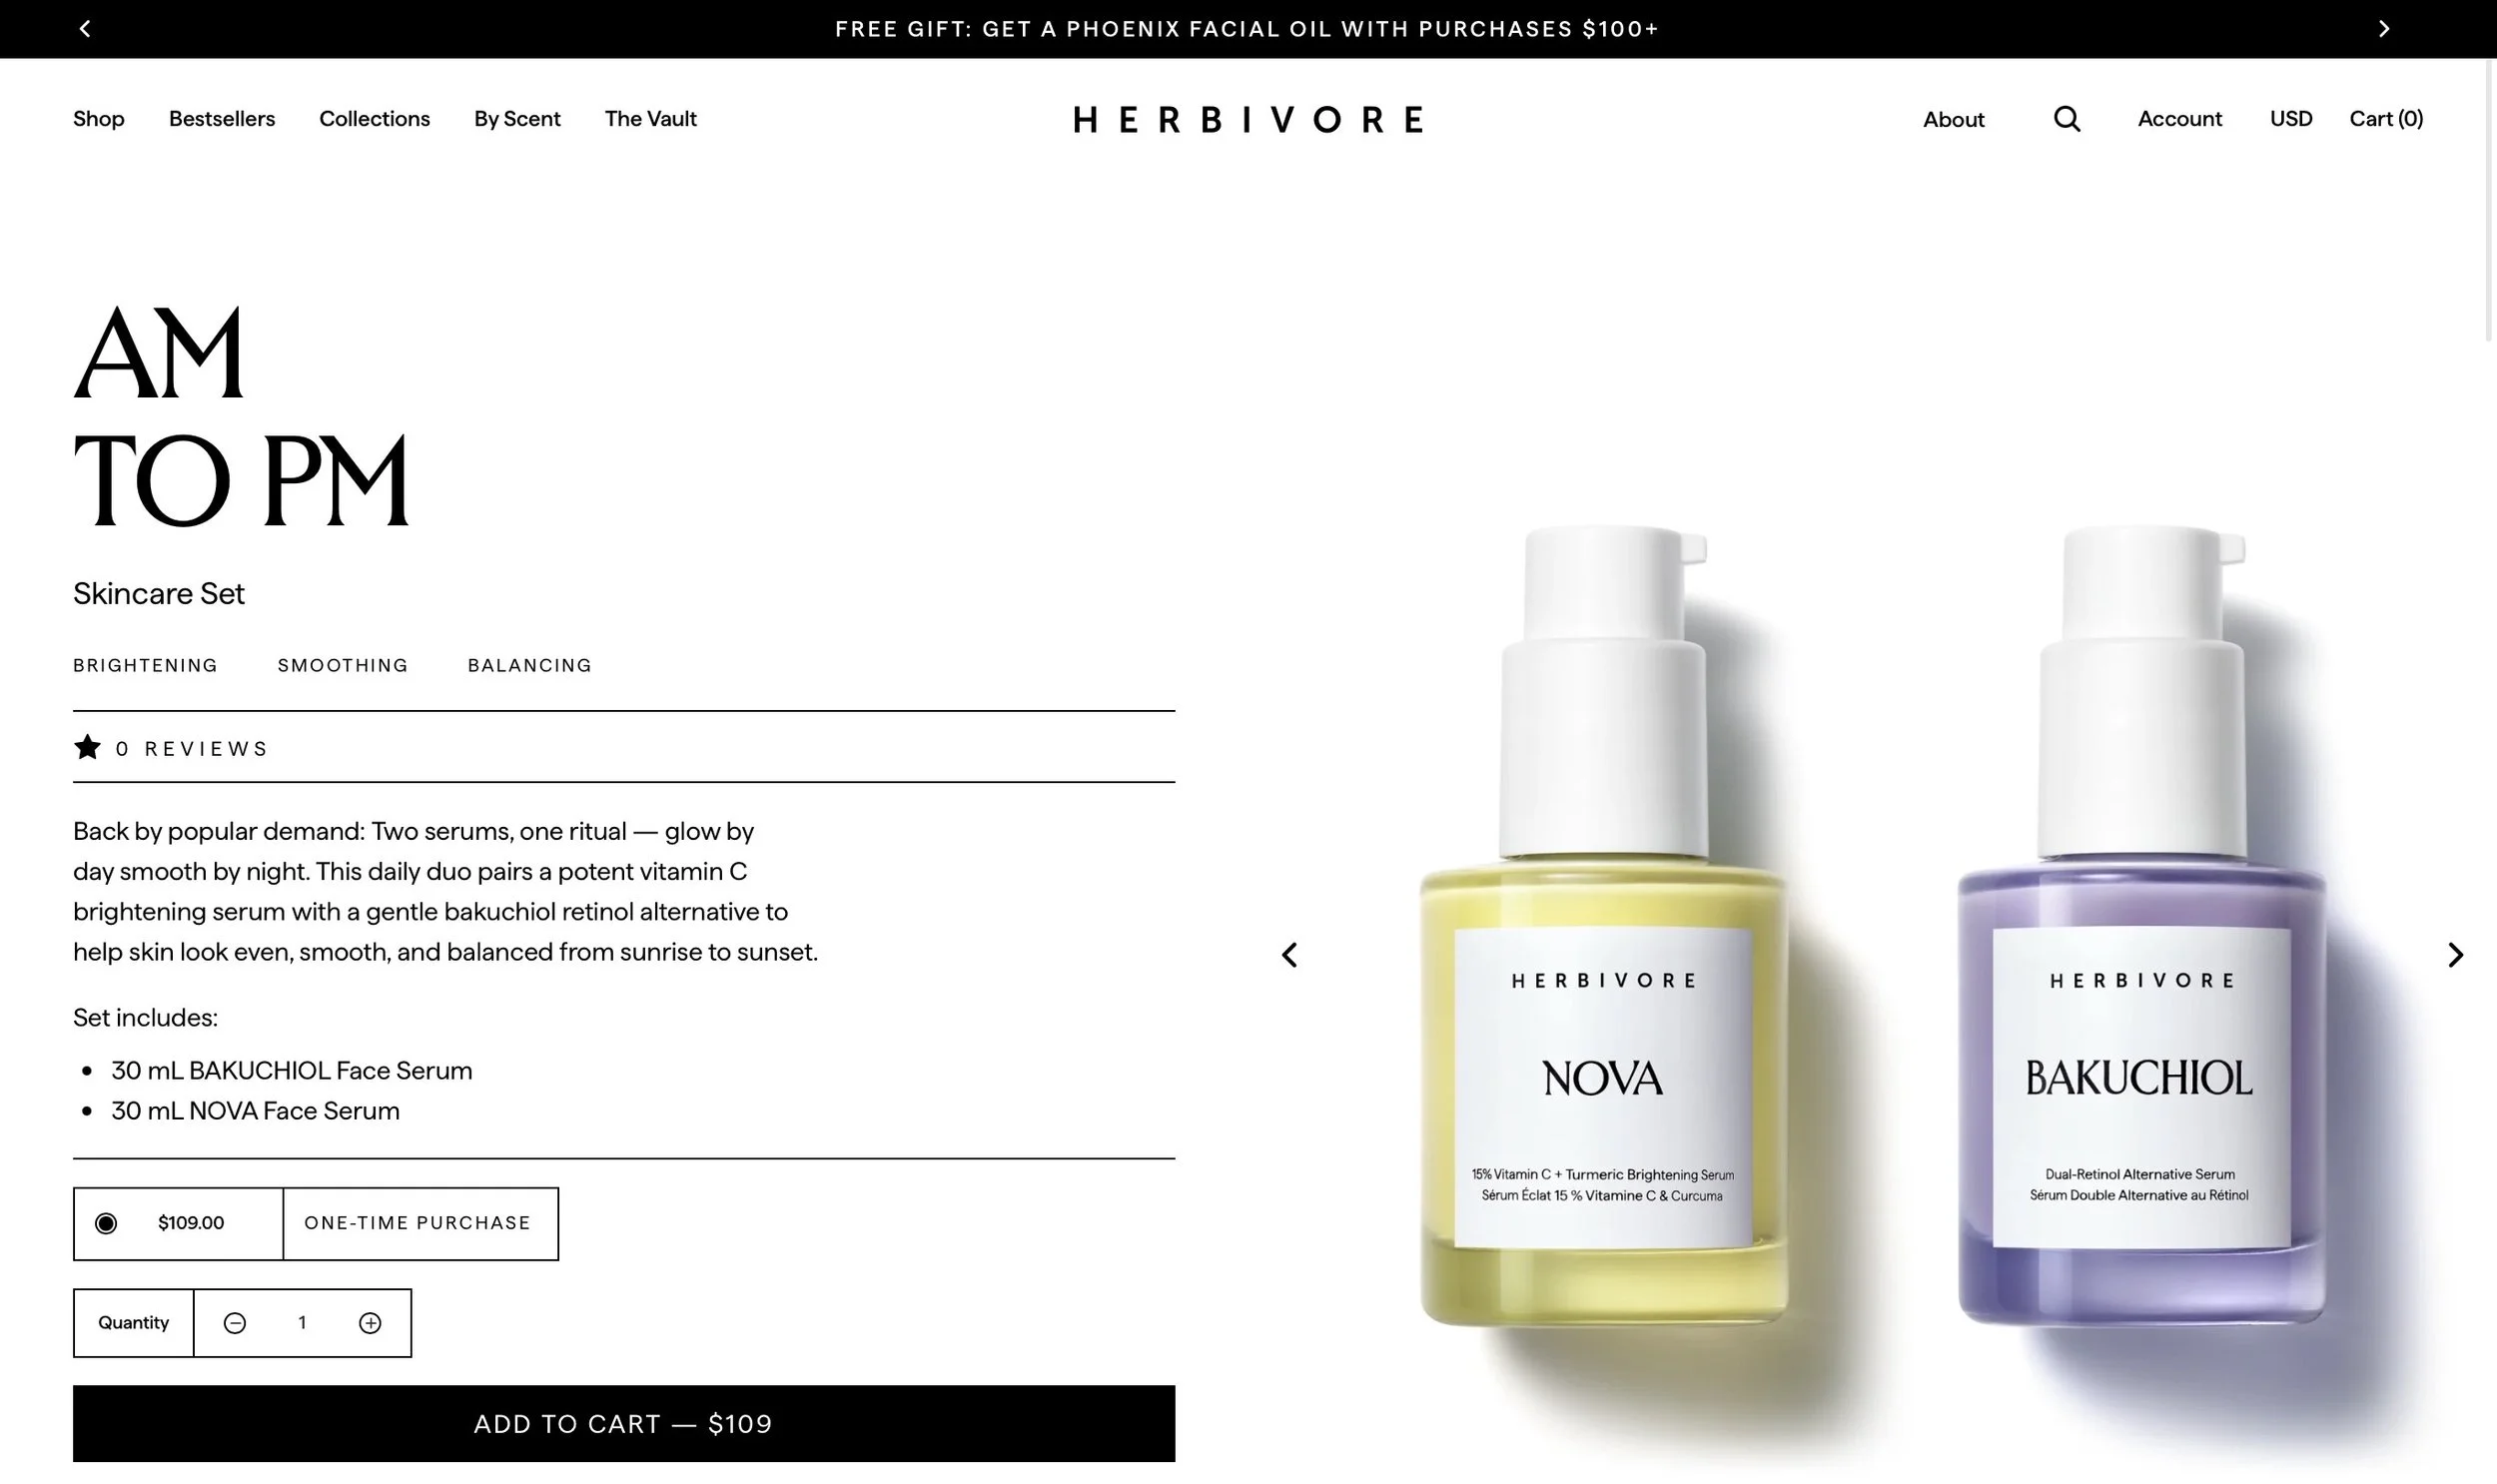
Task: Increase quantity with the plus icon
Action: coord(370,1323)
